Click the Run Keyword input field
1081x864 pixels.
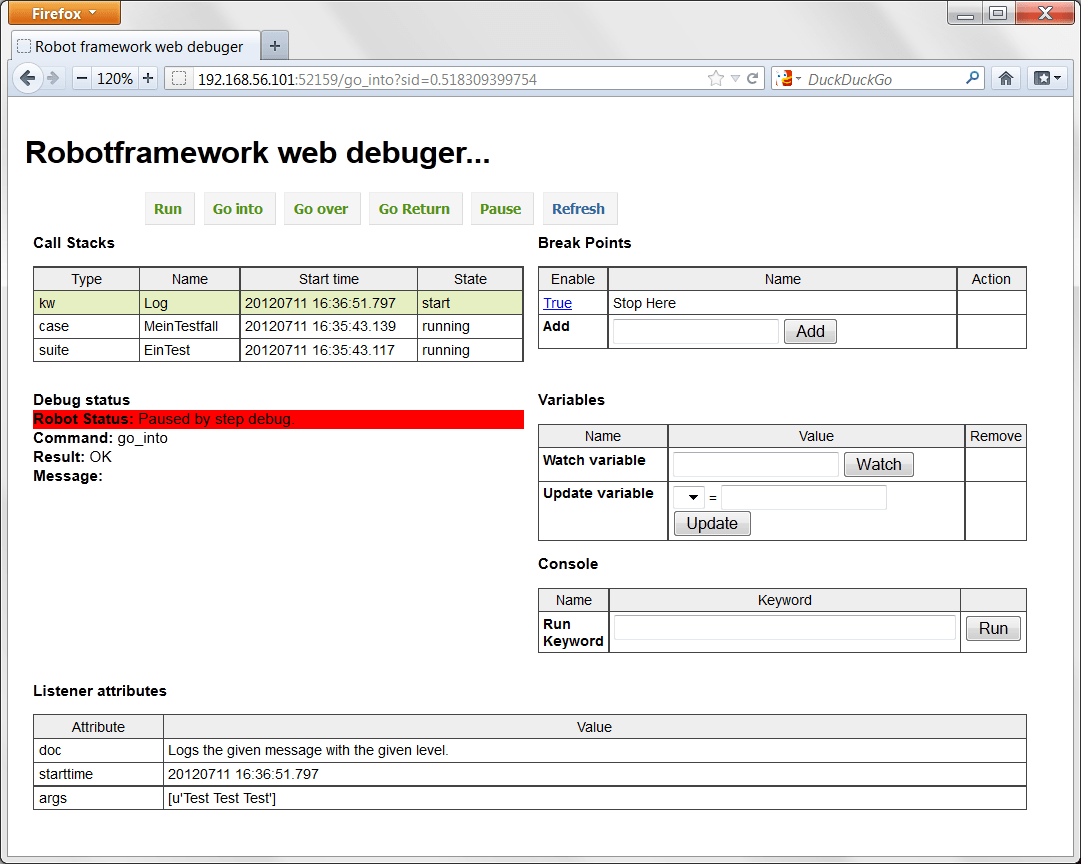click(784, 628)
